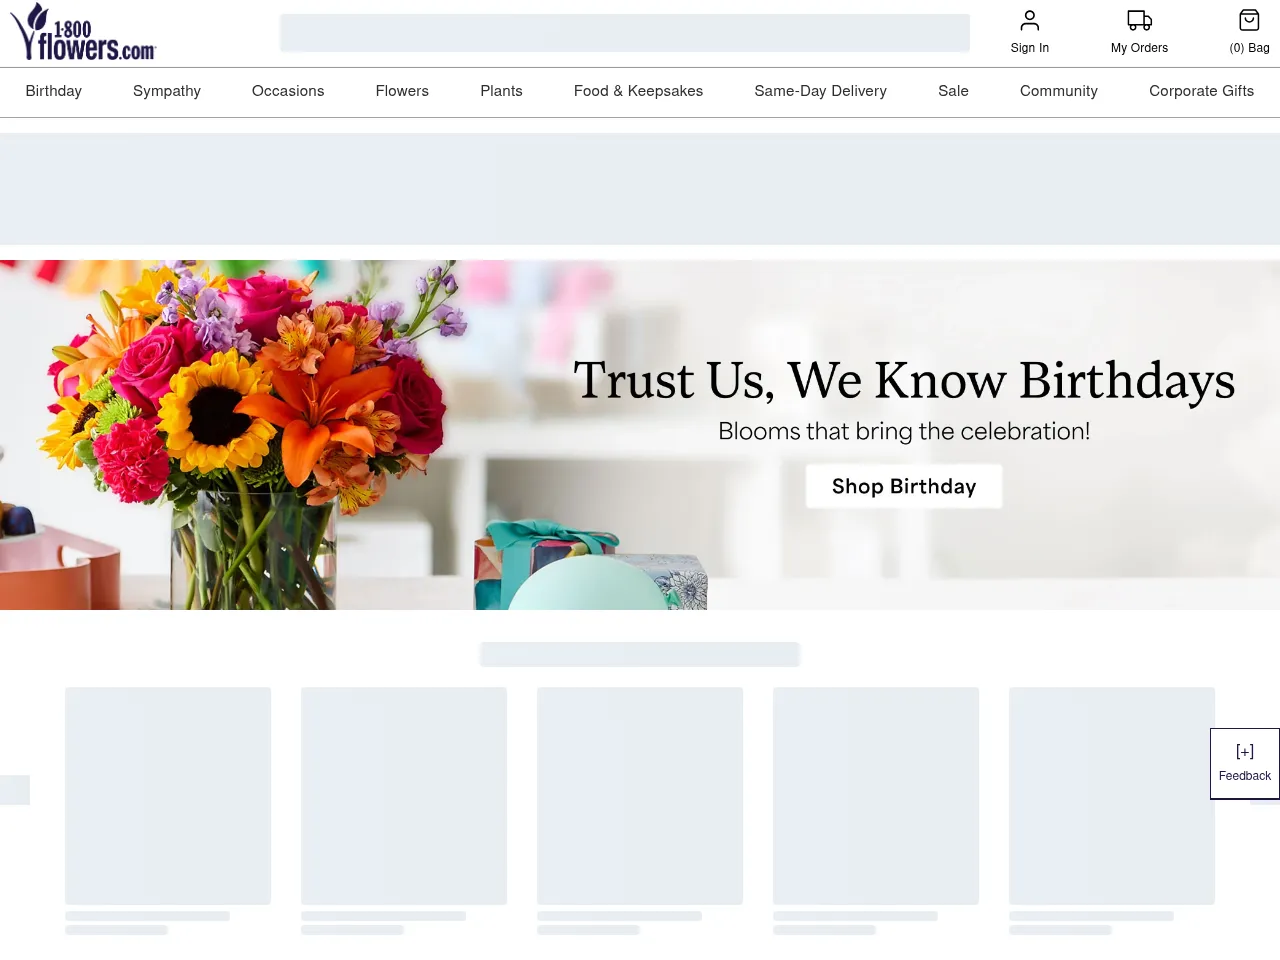
Task: Click the Shop Birthday button
Action: point(903,486)
